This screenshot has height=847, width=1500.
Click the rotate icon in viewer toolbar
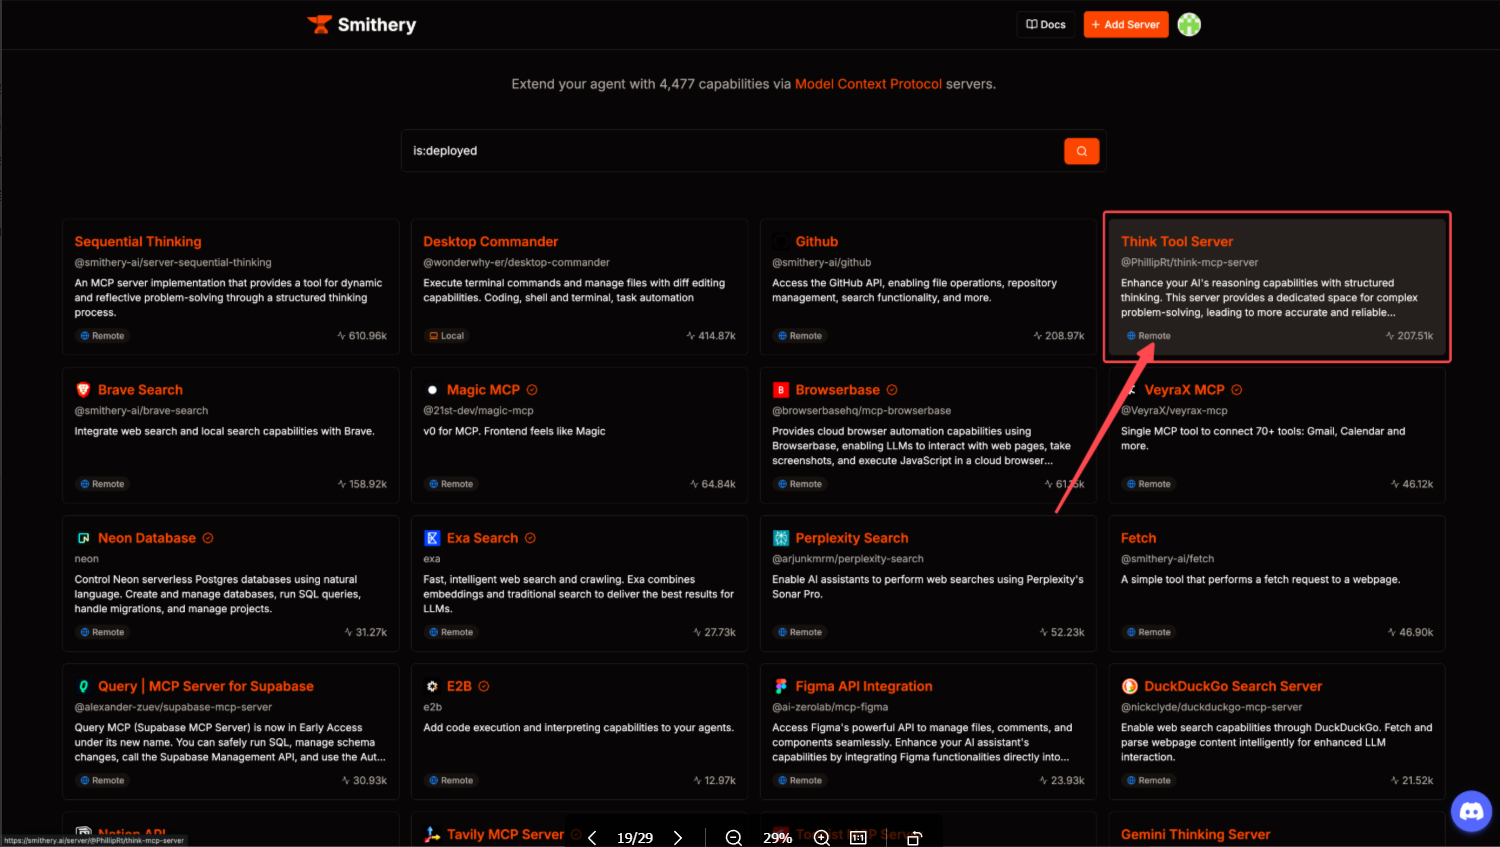(x=914, y=838)
